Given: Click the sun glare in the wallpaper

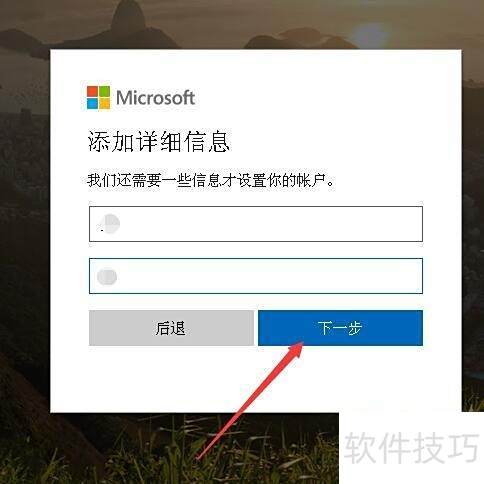Looking at the screenshot, I should [369, 35].
